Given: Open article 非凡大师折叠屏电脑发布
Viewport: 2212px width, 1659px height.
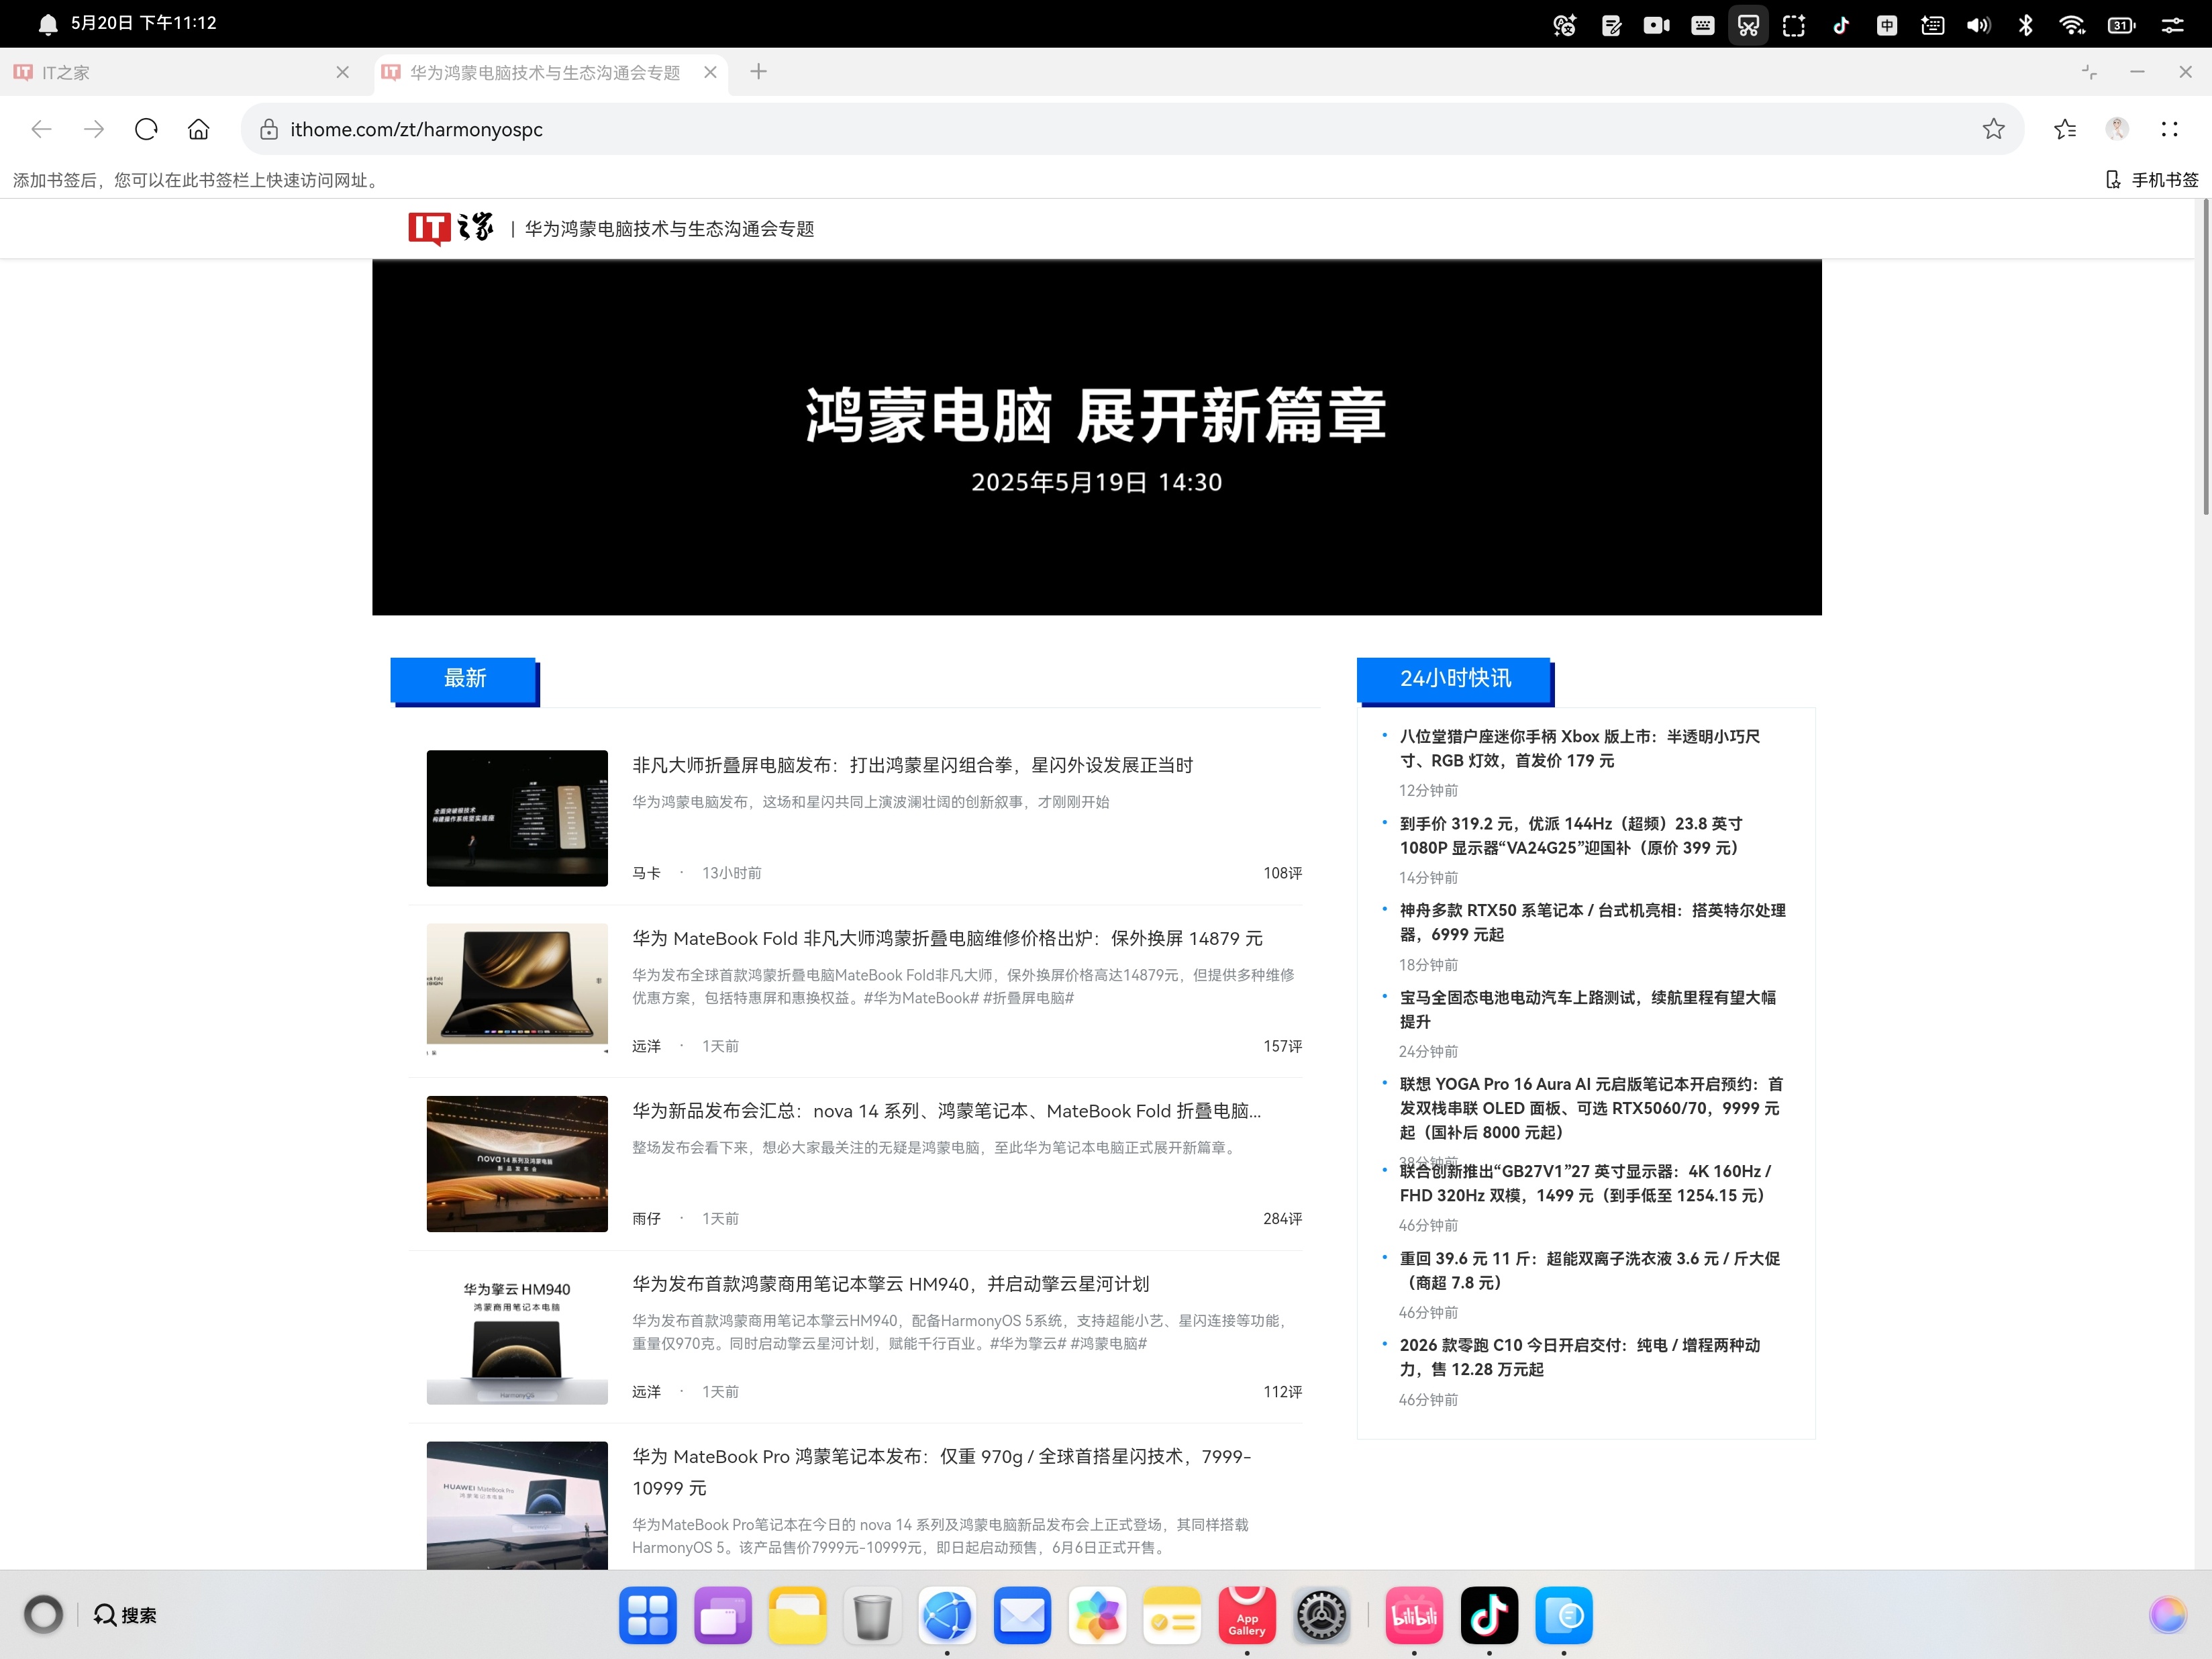Looking at the screenshot, I should click(912, 765).
